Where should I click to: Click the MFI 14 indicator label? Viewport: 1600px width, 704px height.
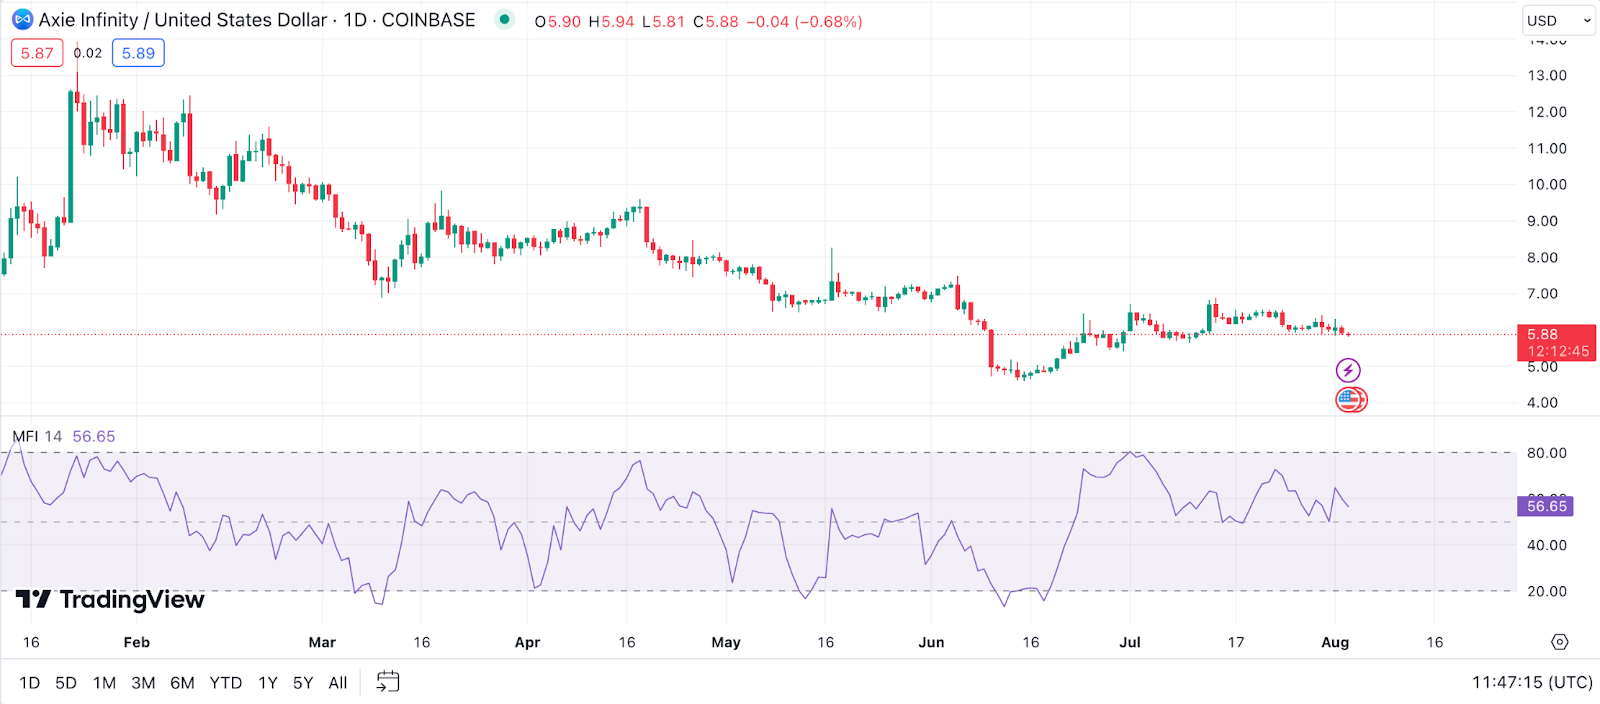[37, 436]
